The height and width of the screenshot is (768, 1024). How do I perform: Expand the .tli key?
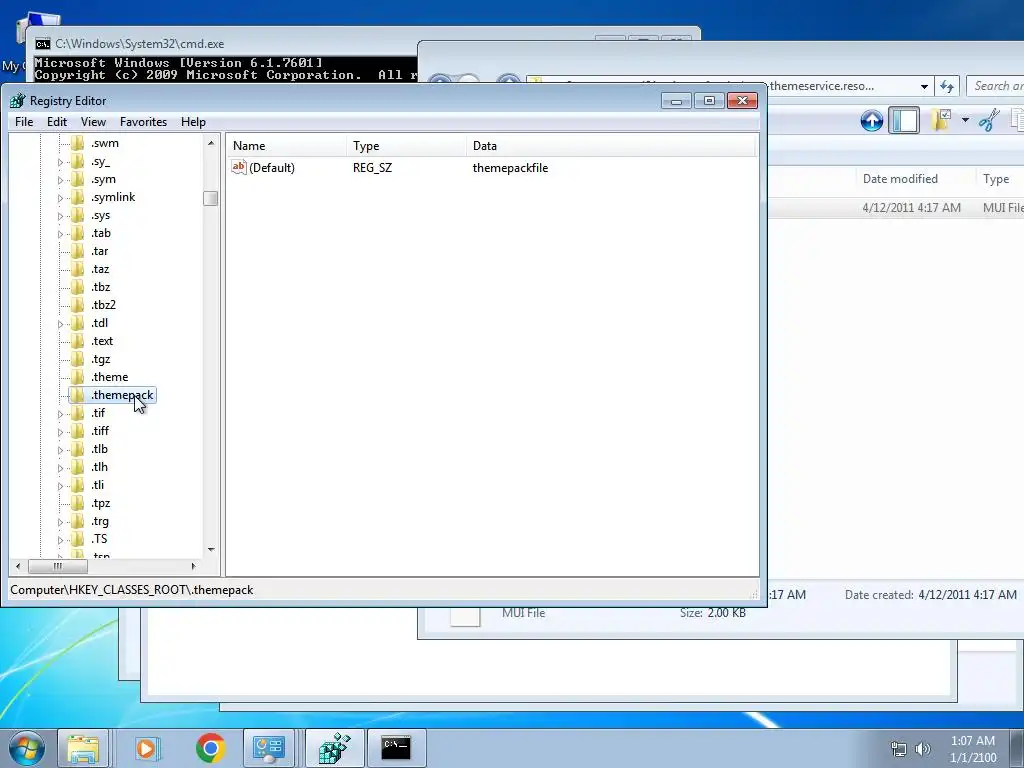coord(60,486)
